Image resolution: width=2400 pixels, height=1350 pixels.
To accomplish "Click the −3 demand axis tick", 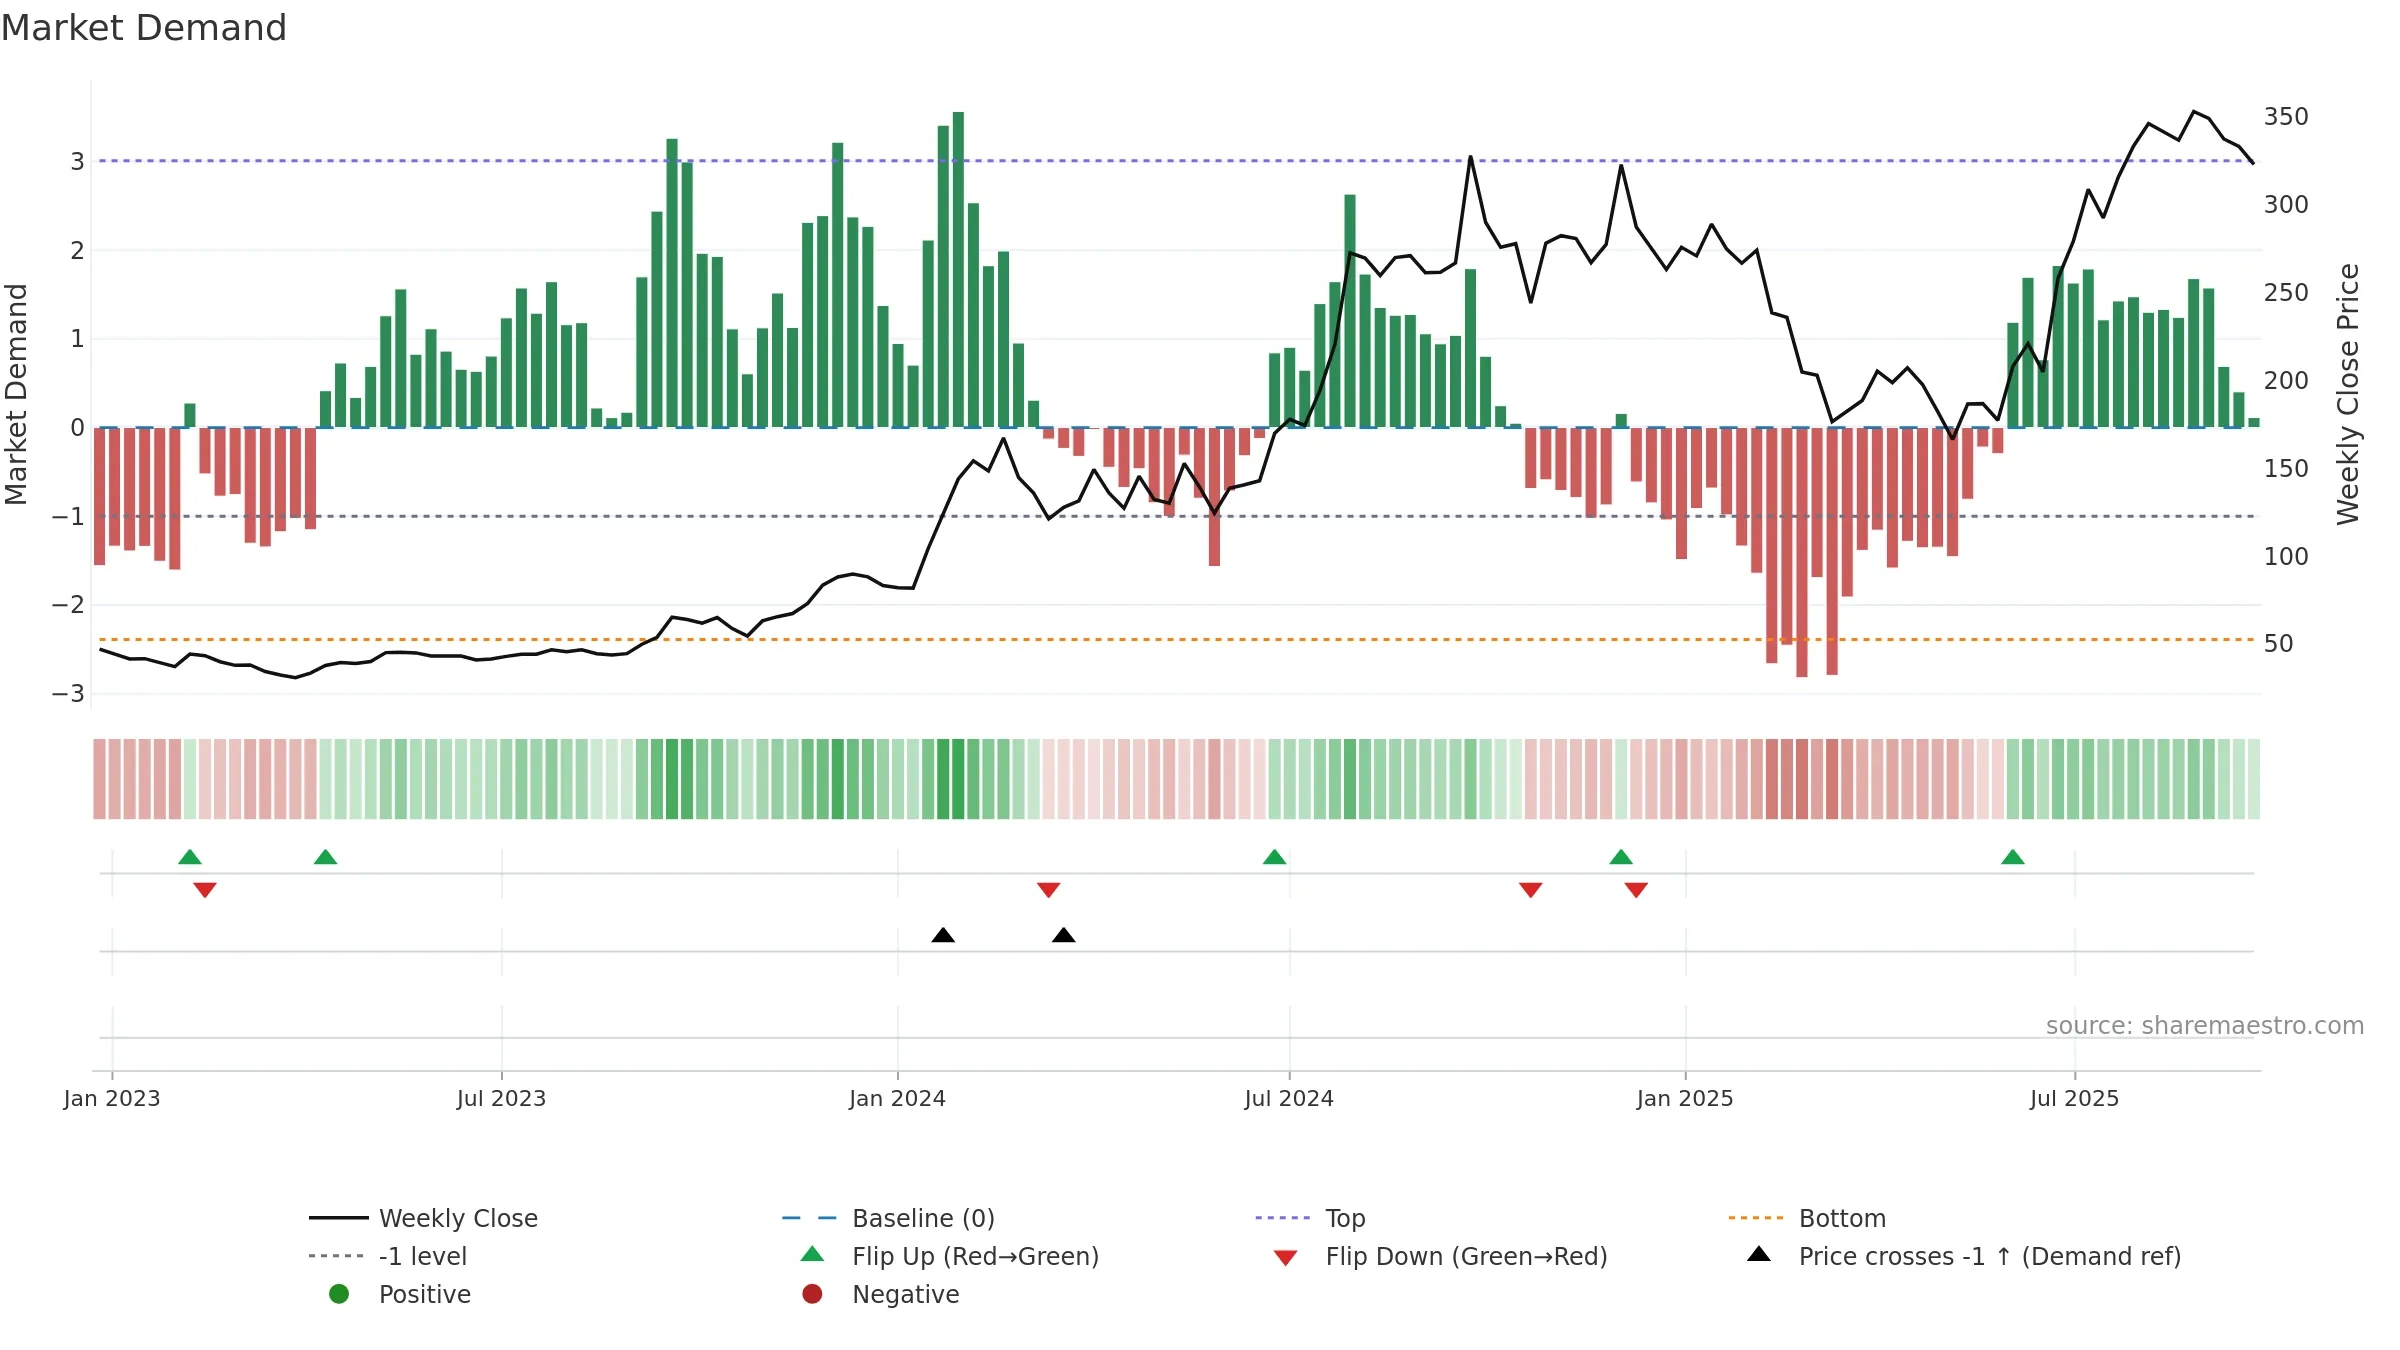I will (x=68, y=694).
